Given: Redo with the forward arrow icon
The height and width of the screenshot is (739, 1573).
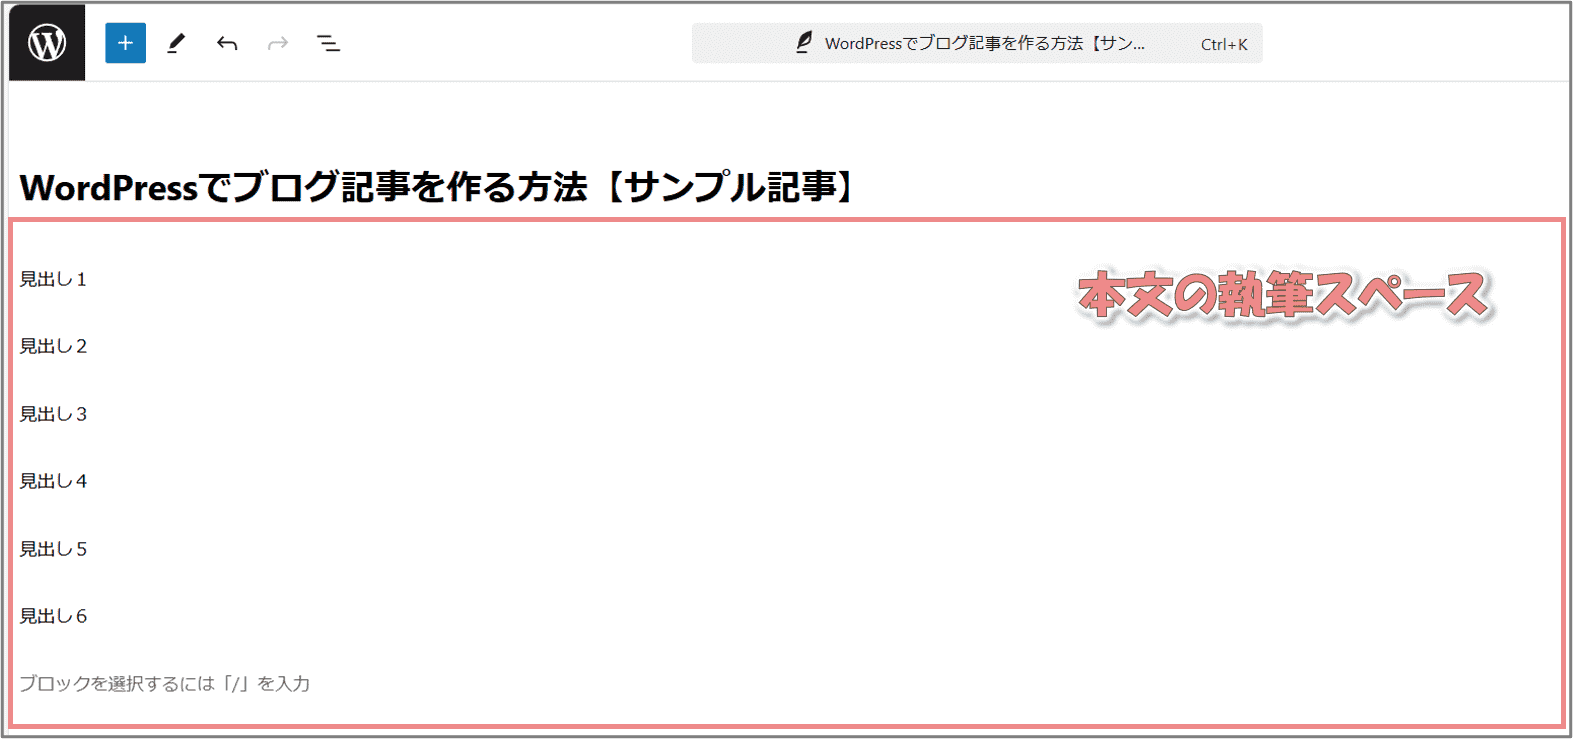Looking at the screenshot, I should [x=278, y=43].
